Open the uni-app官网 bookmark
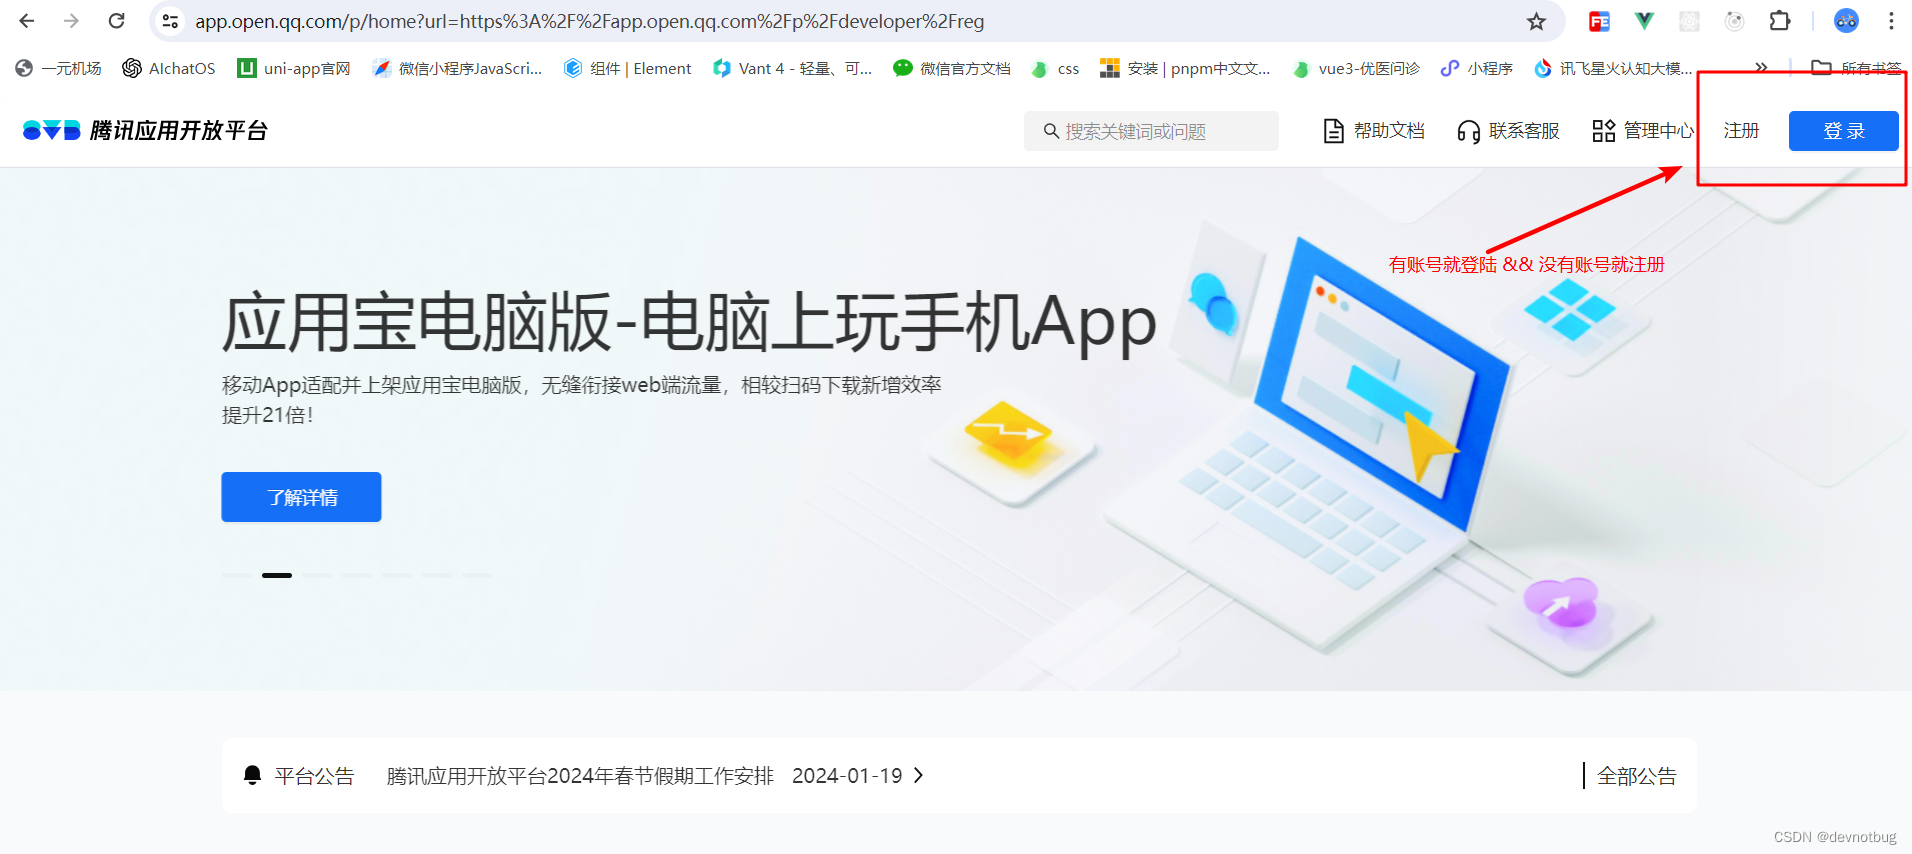 pyautogui.click(x=294, y=68)
